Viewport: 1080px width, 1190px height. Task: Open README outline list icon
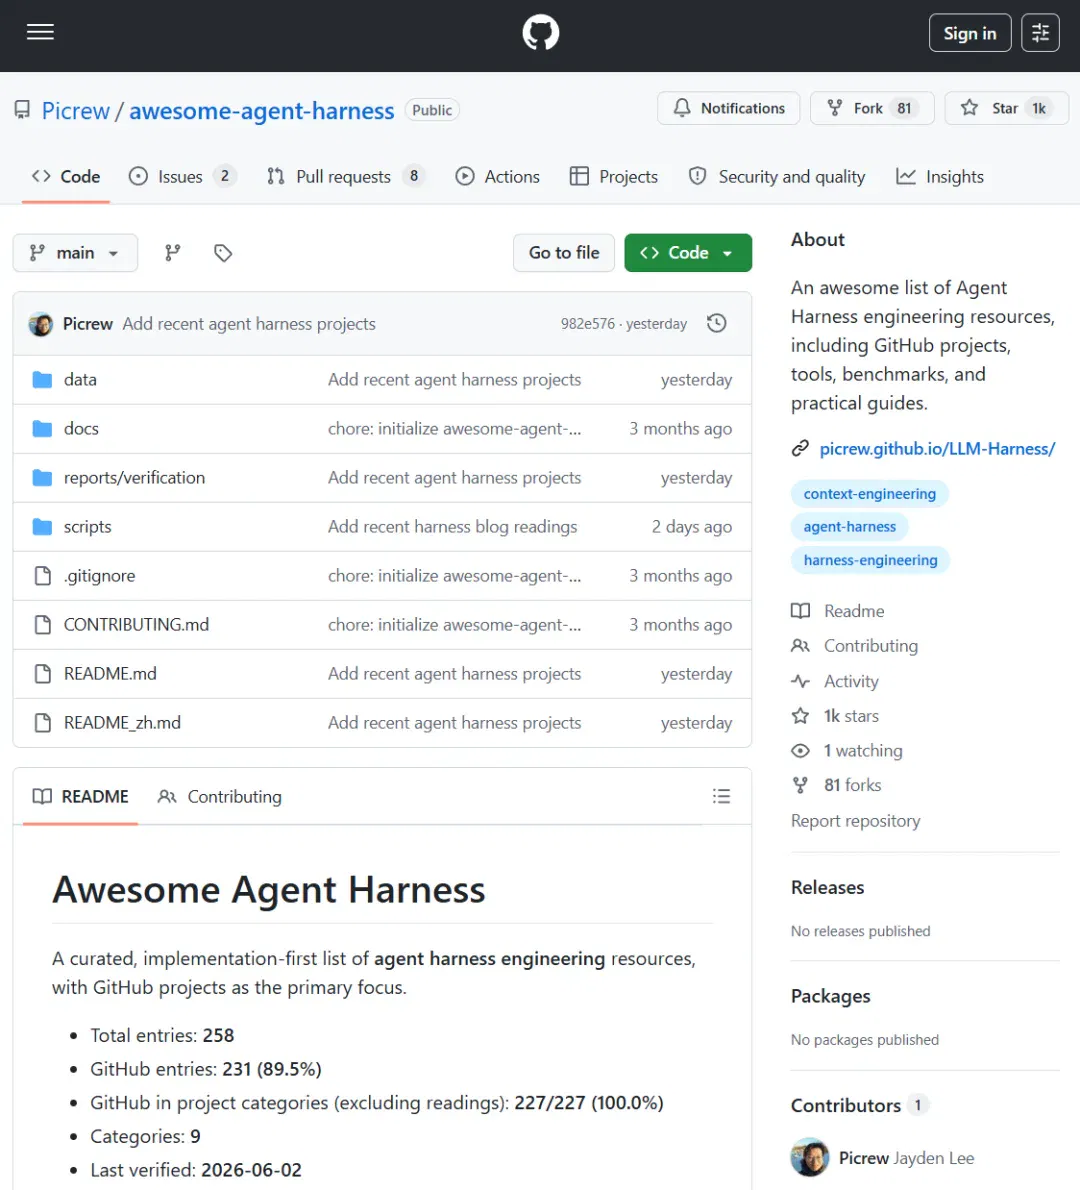[x=721, y=796]
